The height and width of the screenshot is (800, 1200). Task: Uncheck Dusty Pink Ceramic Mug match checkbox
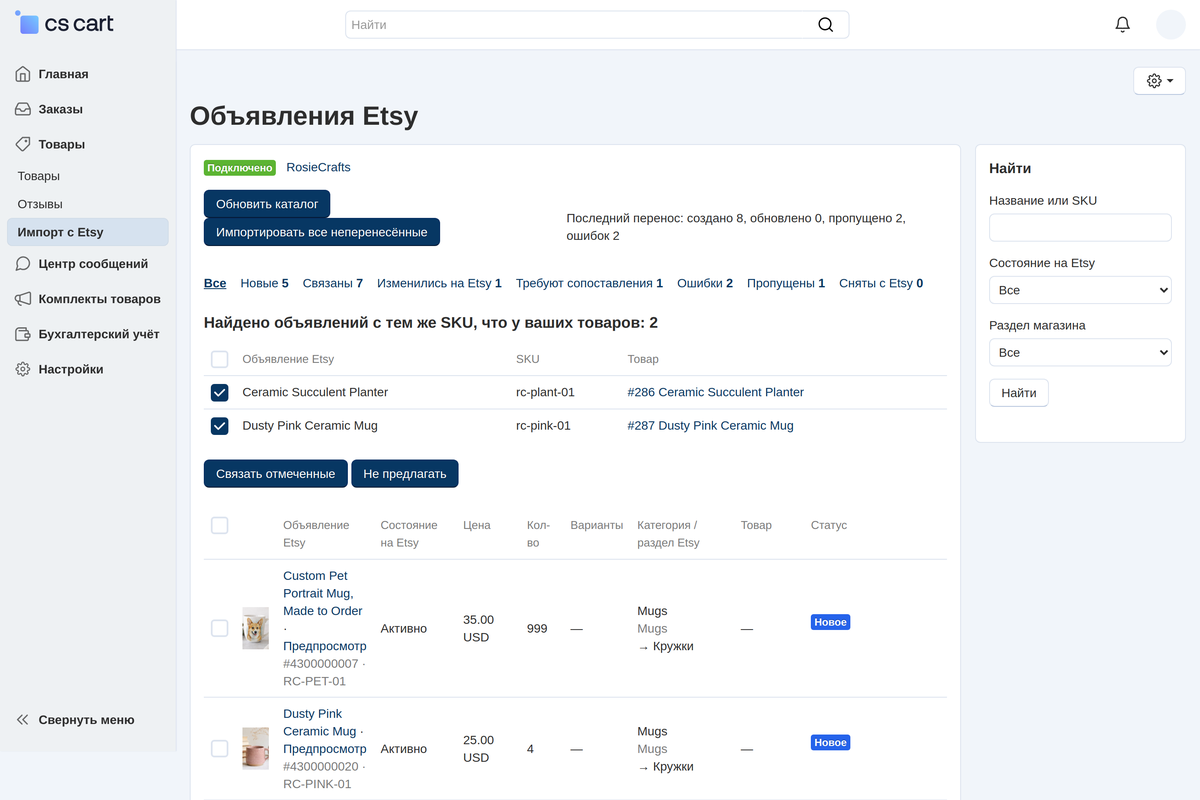click(220, 426)
